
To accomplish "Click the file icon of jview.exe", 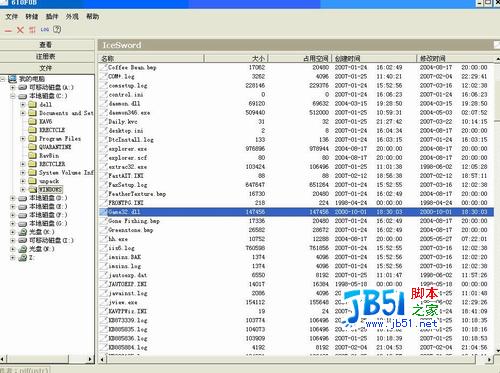I will point(104,302).
